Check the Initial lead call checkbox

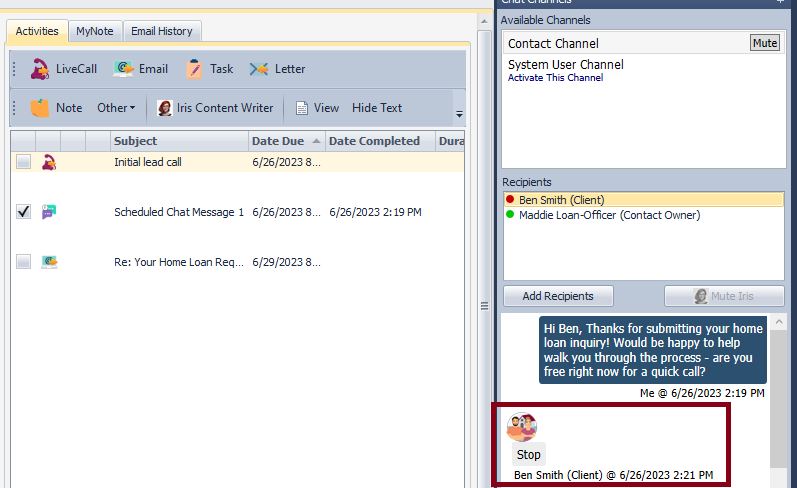[x=23, y=162]
